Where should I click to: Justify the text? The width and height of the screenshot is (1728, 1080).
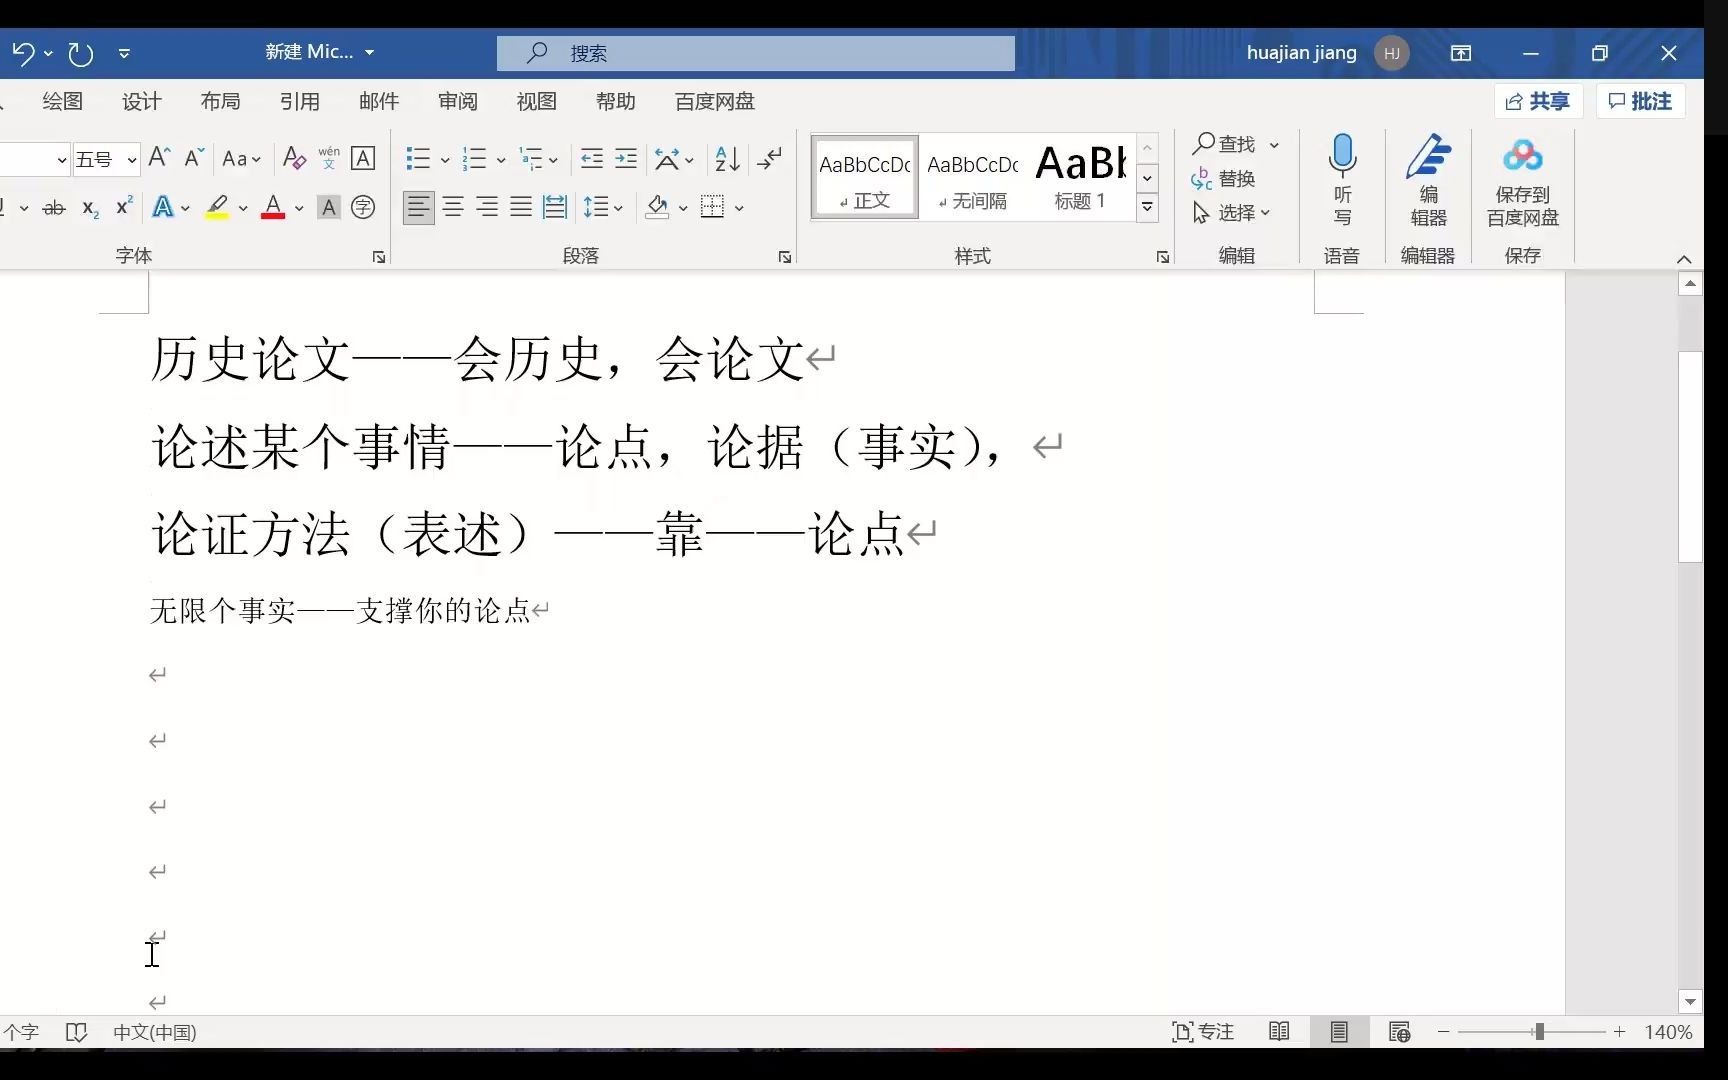click(521, 207)
